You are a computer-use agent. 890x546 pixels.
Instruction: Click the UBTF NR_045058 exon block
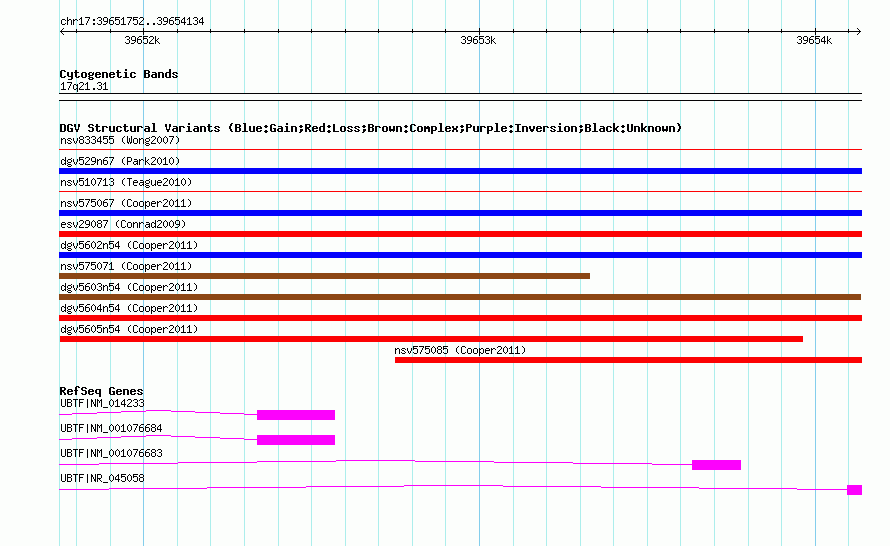coord(854,490)
